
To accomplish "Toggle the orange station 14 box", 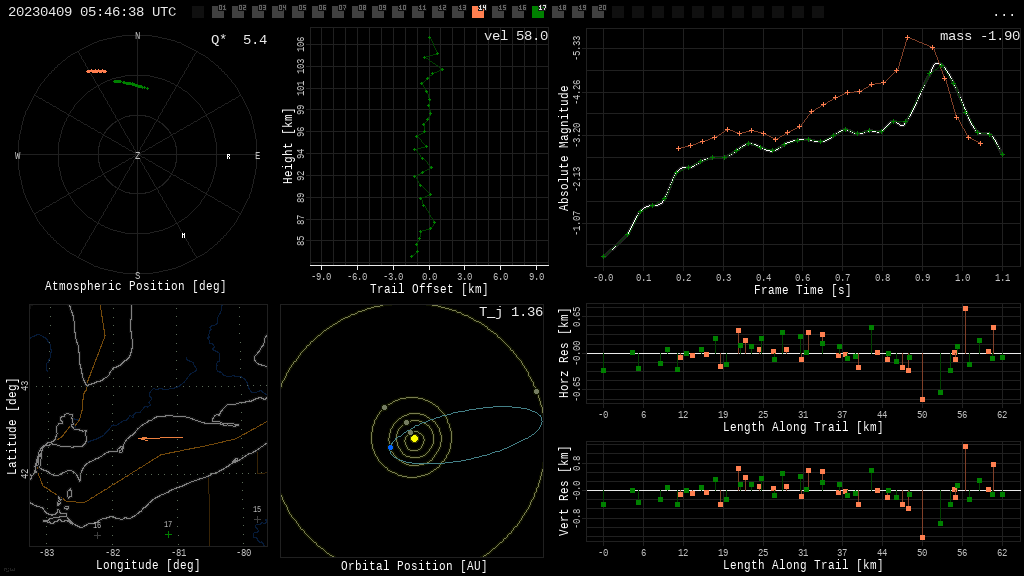I will point(478,12).
